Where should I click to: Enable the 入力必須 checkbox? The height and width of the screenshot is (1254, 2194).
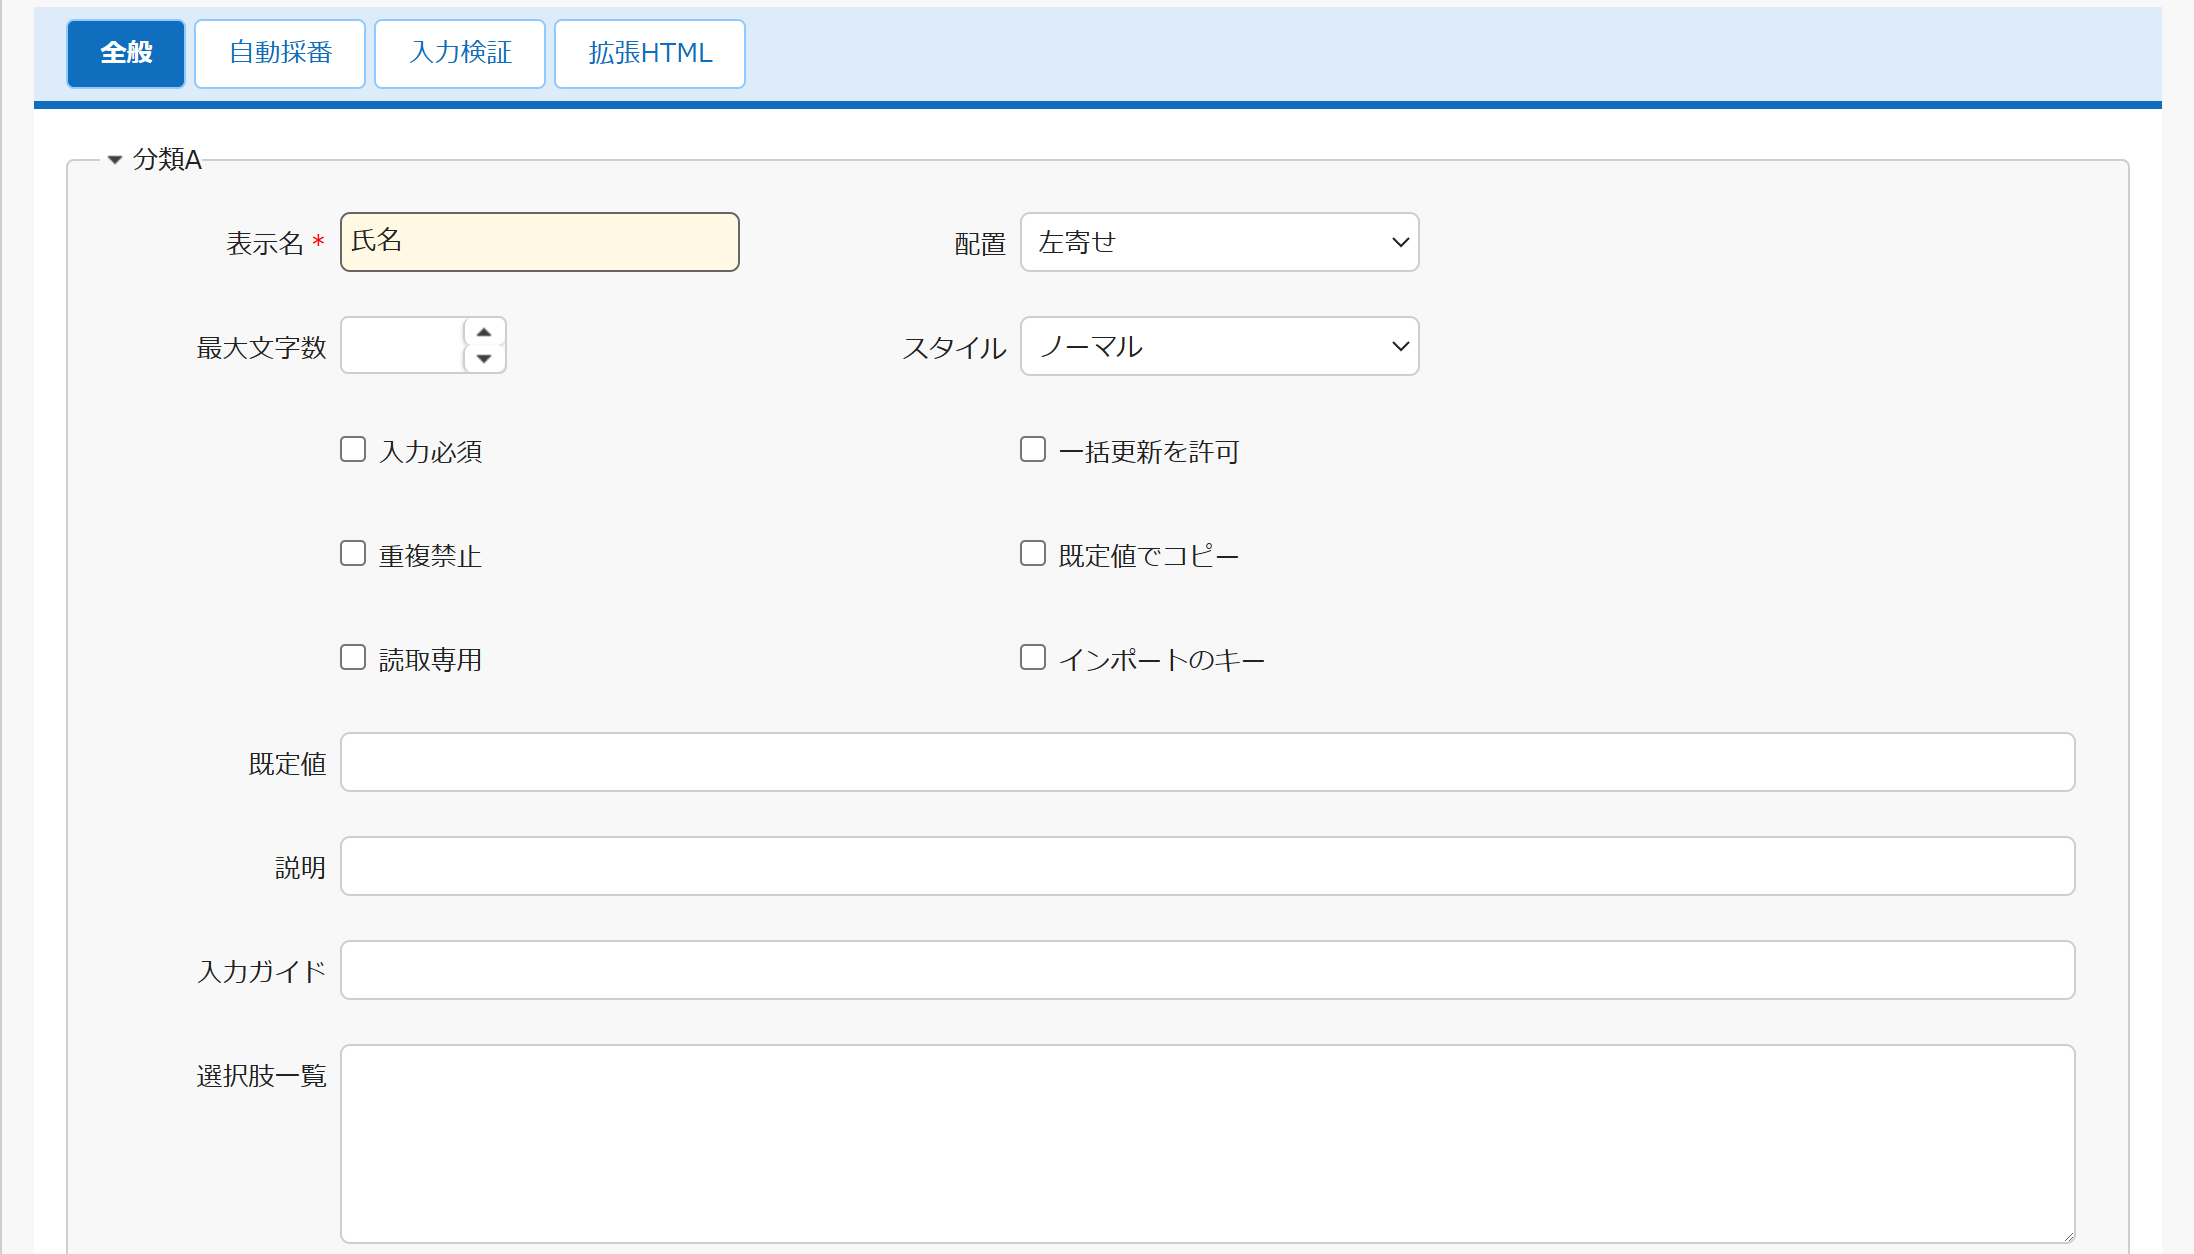353,450
